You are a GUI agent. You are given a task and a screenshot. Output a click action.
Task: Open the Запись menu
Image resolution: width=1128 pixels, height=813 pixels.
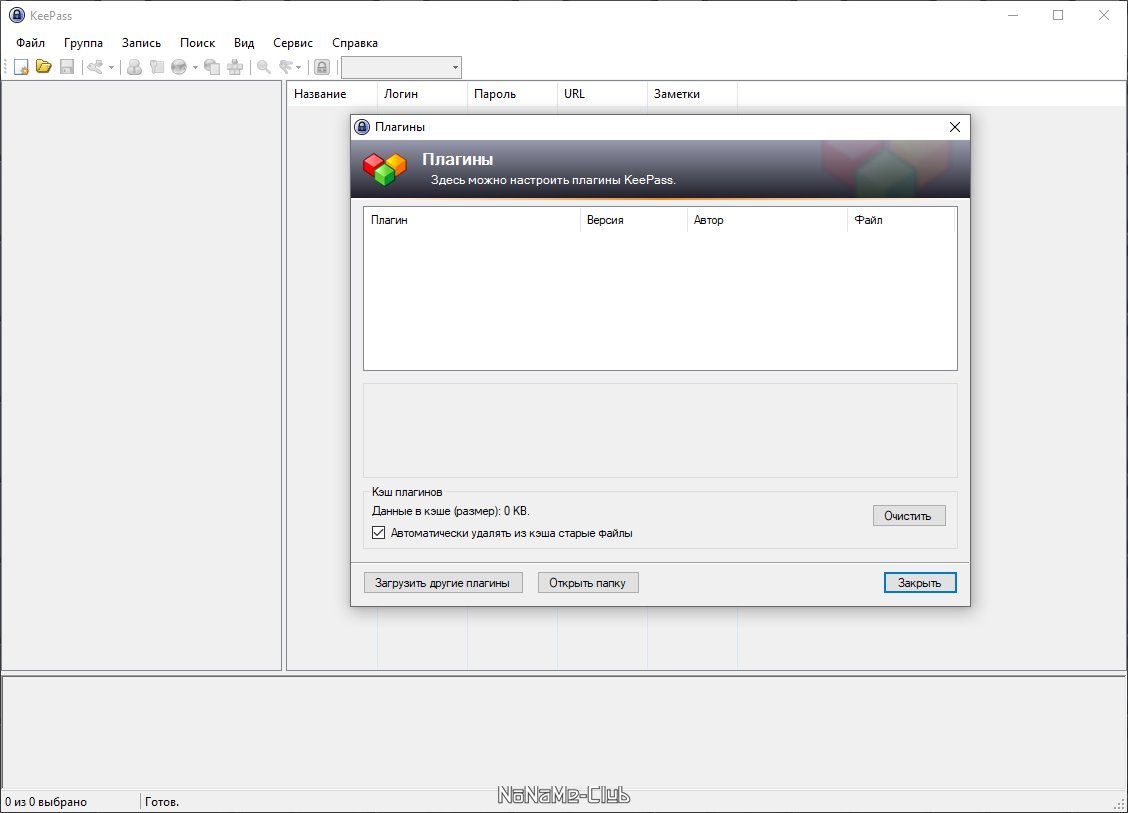(x=141, y=43)
